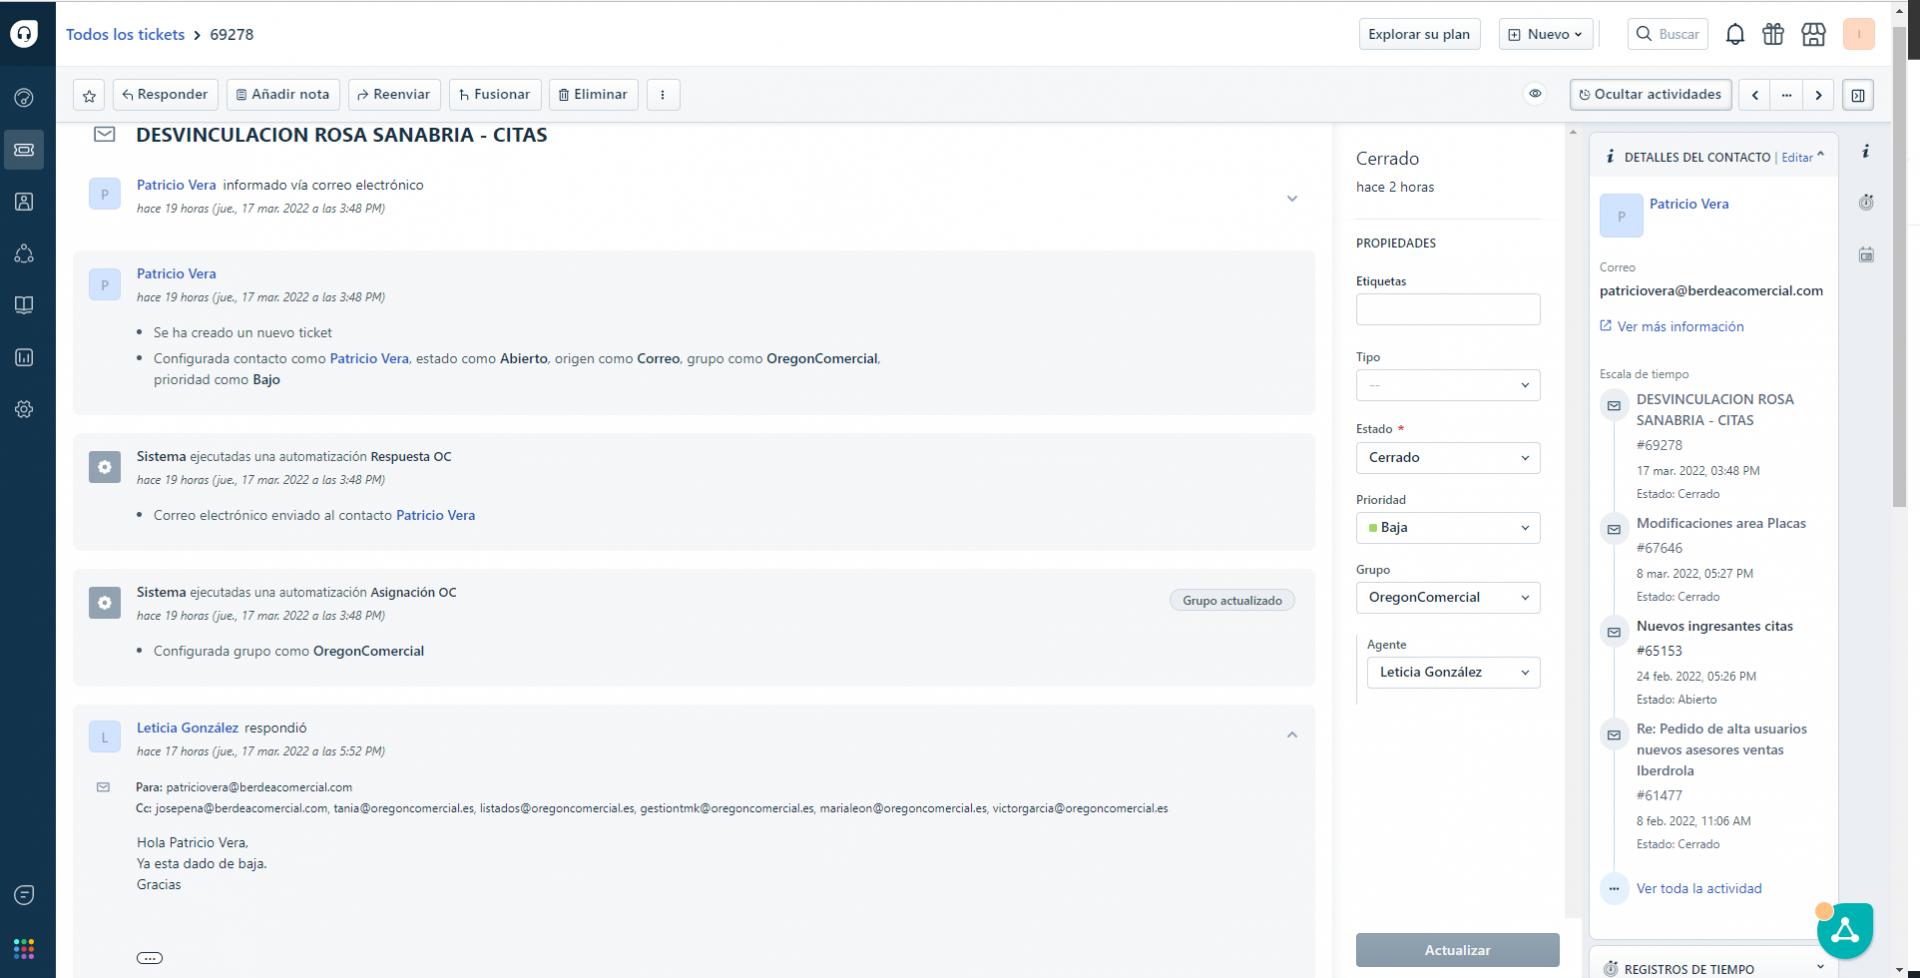The height and width of the screenshot is (978, 1920).
Task: Click Ocultar actividades toggle button
Action: 1650,95
